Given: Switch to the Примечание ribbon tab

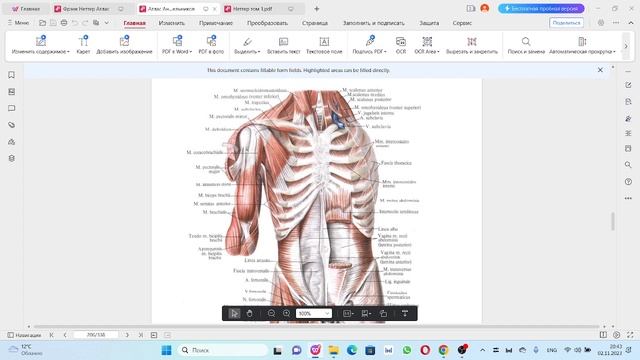Looking at the screenshot, I should pyautogui.click(x=216, y=23).
